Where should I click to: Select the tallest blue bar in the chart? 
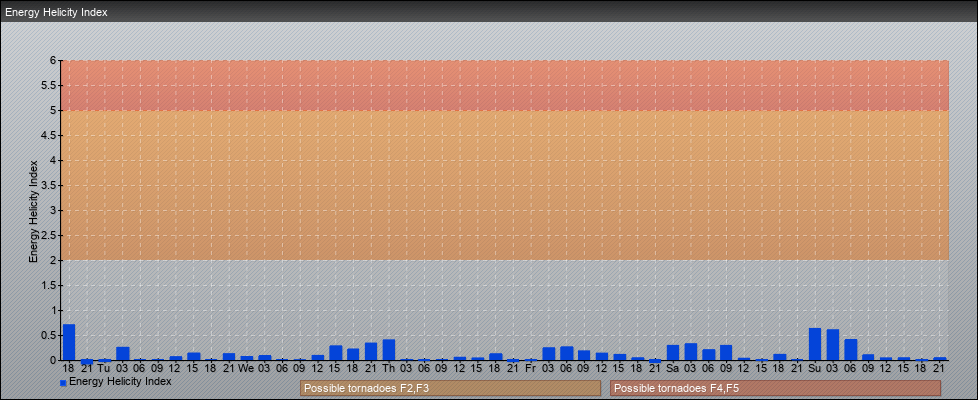(x=69, y=342)
